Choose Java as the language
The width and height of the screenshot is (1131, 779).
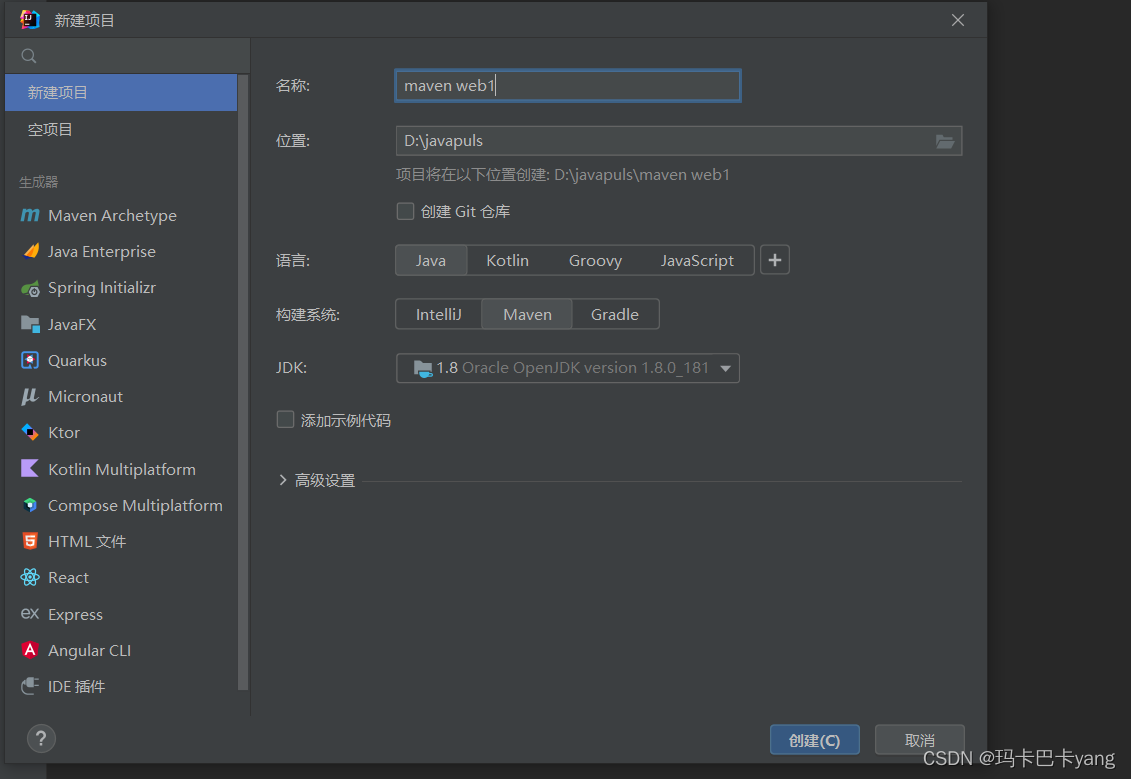(431, 260)
